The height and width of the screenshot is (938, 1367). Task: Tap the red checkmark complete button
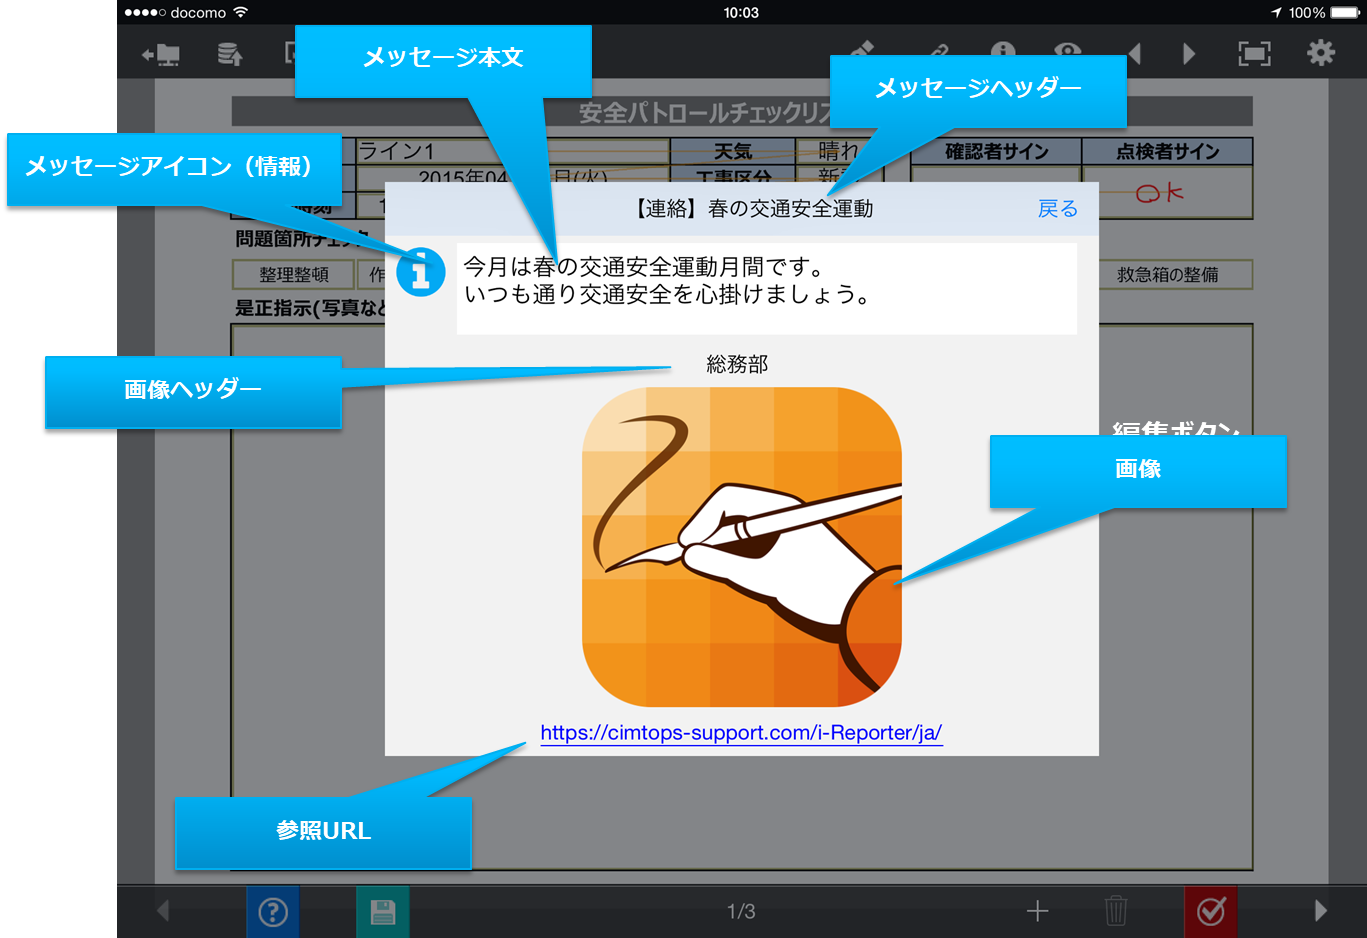(x=1211, y=911)
